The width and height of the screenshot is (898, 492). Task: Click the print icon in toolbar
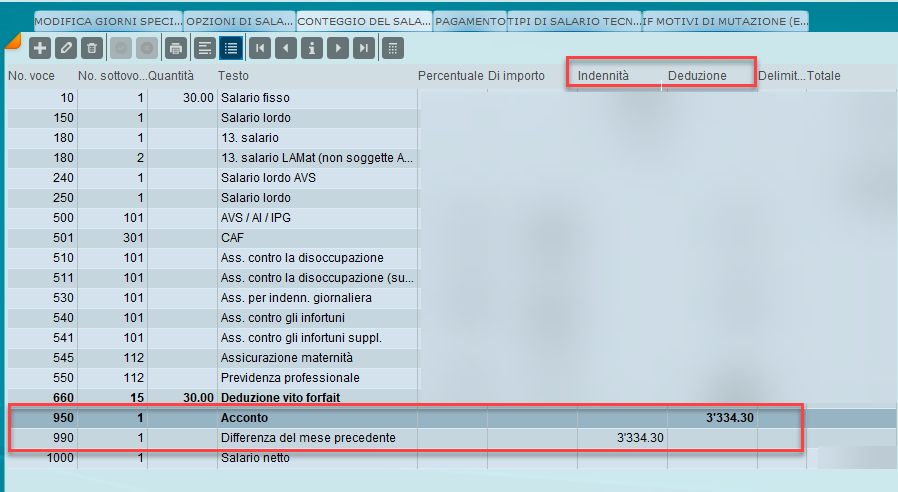pyautogui.click(x=176, y=47)
